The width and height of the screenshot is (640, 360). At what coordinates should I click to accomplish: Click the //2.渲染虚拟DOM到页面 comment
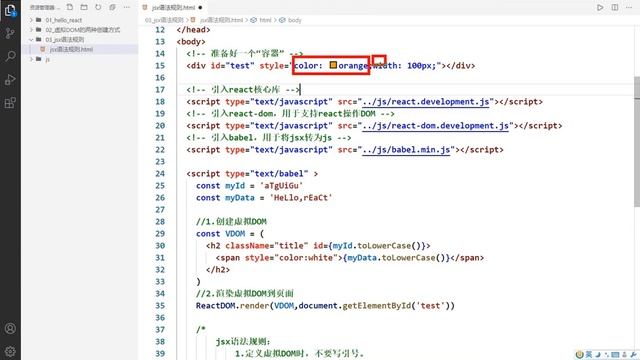click(x=244, y=293)
